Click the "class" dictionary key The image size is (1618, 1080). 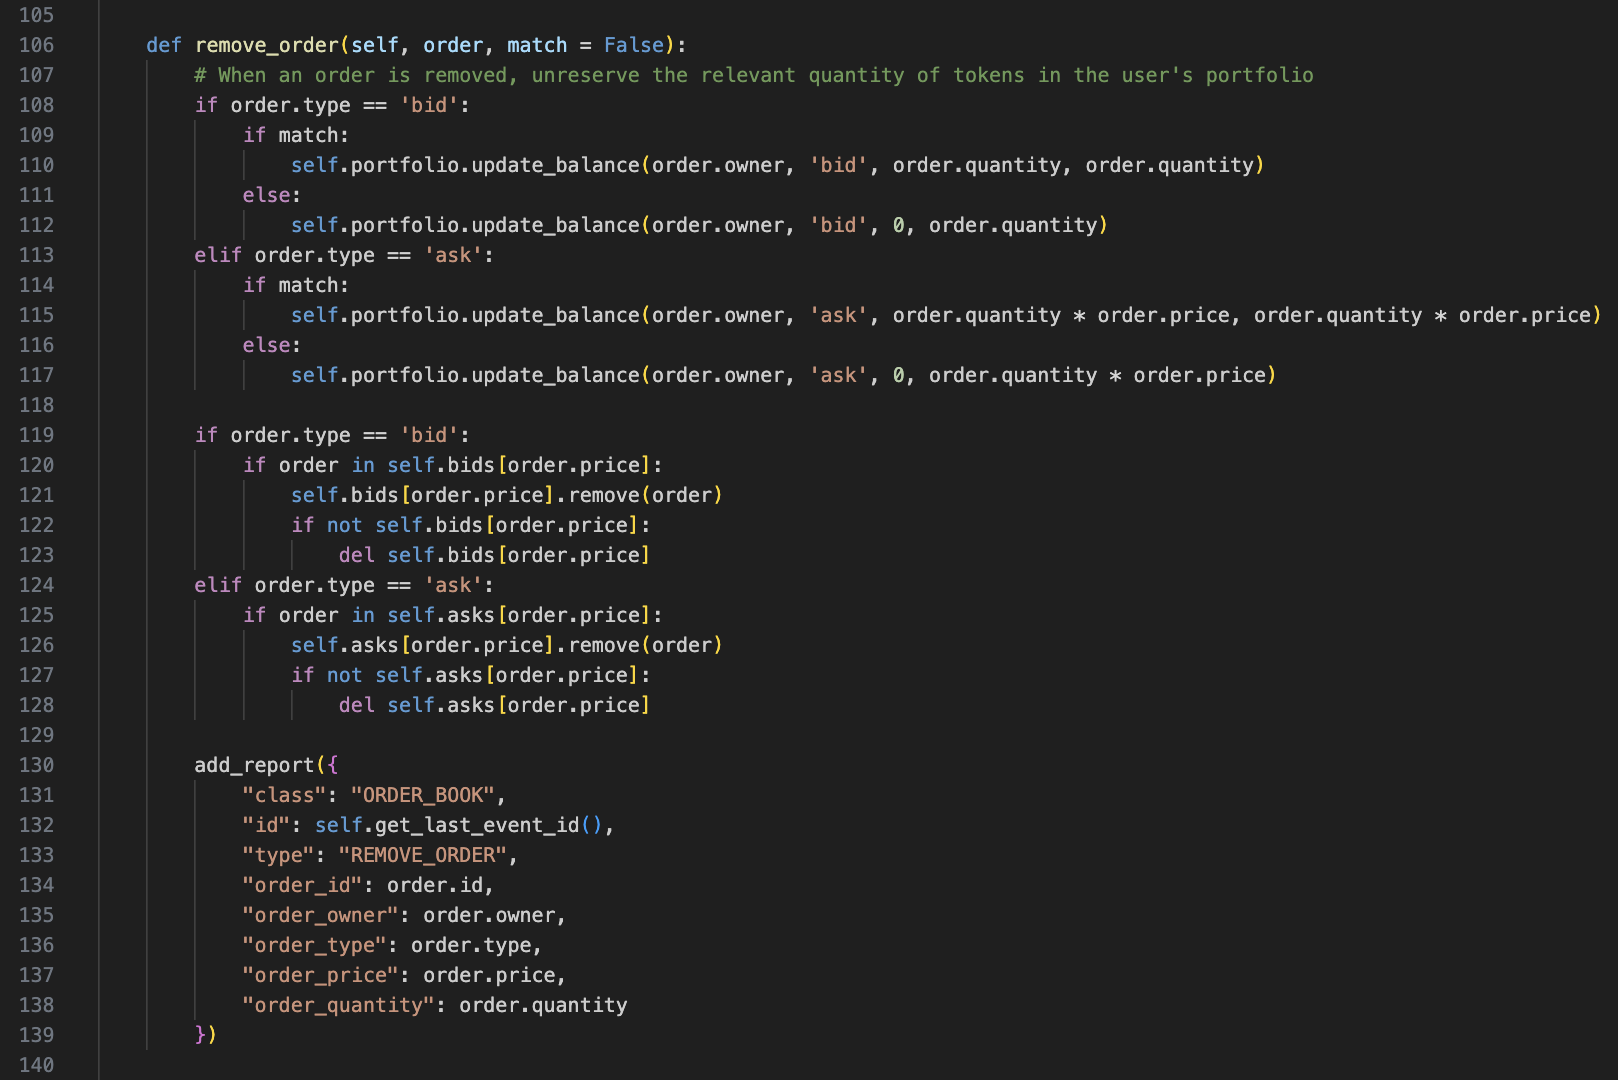point(284,795)
